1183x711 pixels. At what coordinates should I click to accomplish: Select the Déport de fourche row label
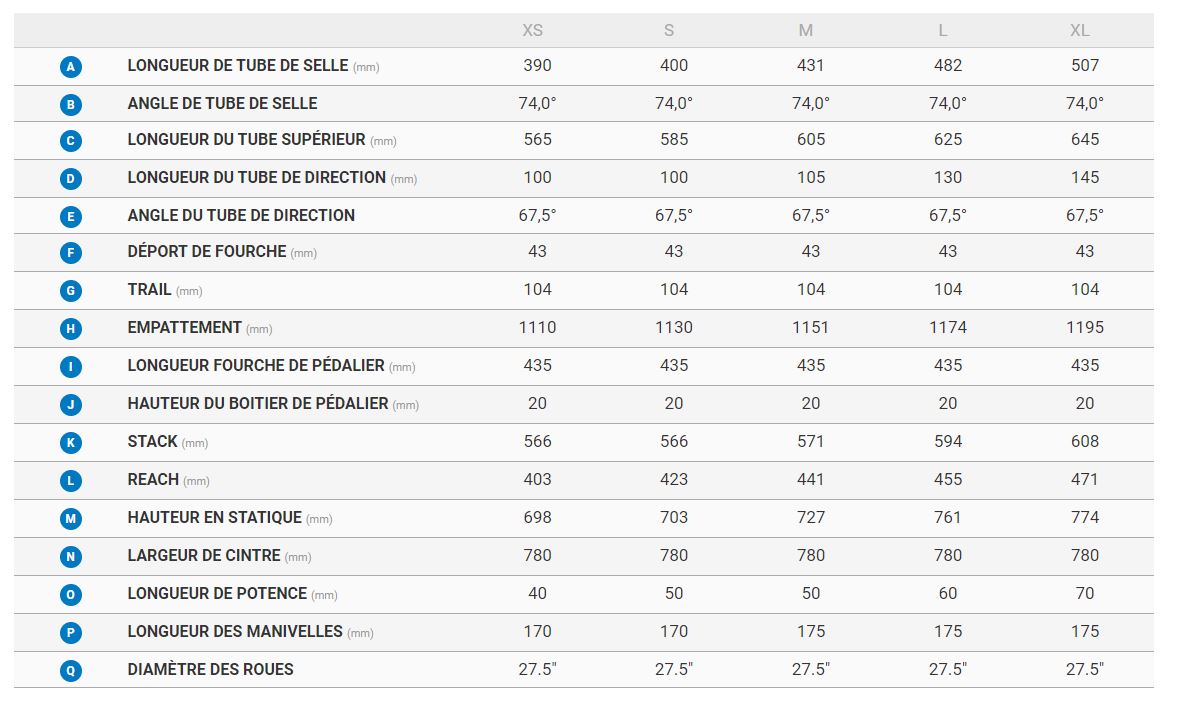207,252
